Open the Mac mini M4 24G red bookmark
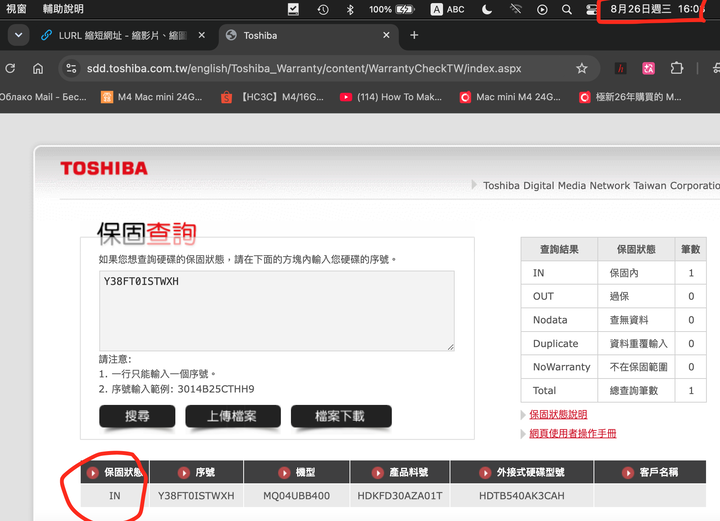The width and height of the screenshot is (720, 521). (x=510, y=97)
